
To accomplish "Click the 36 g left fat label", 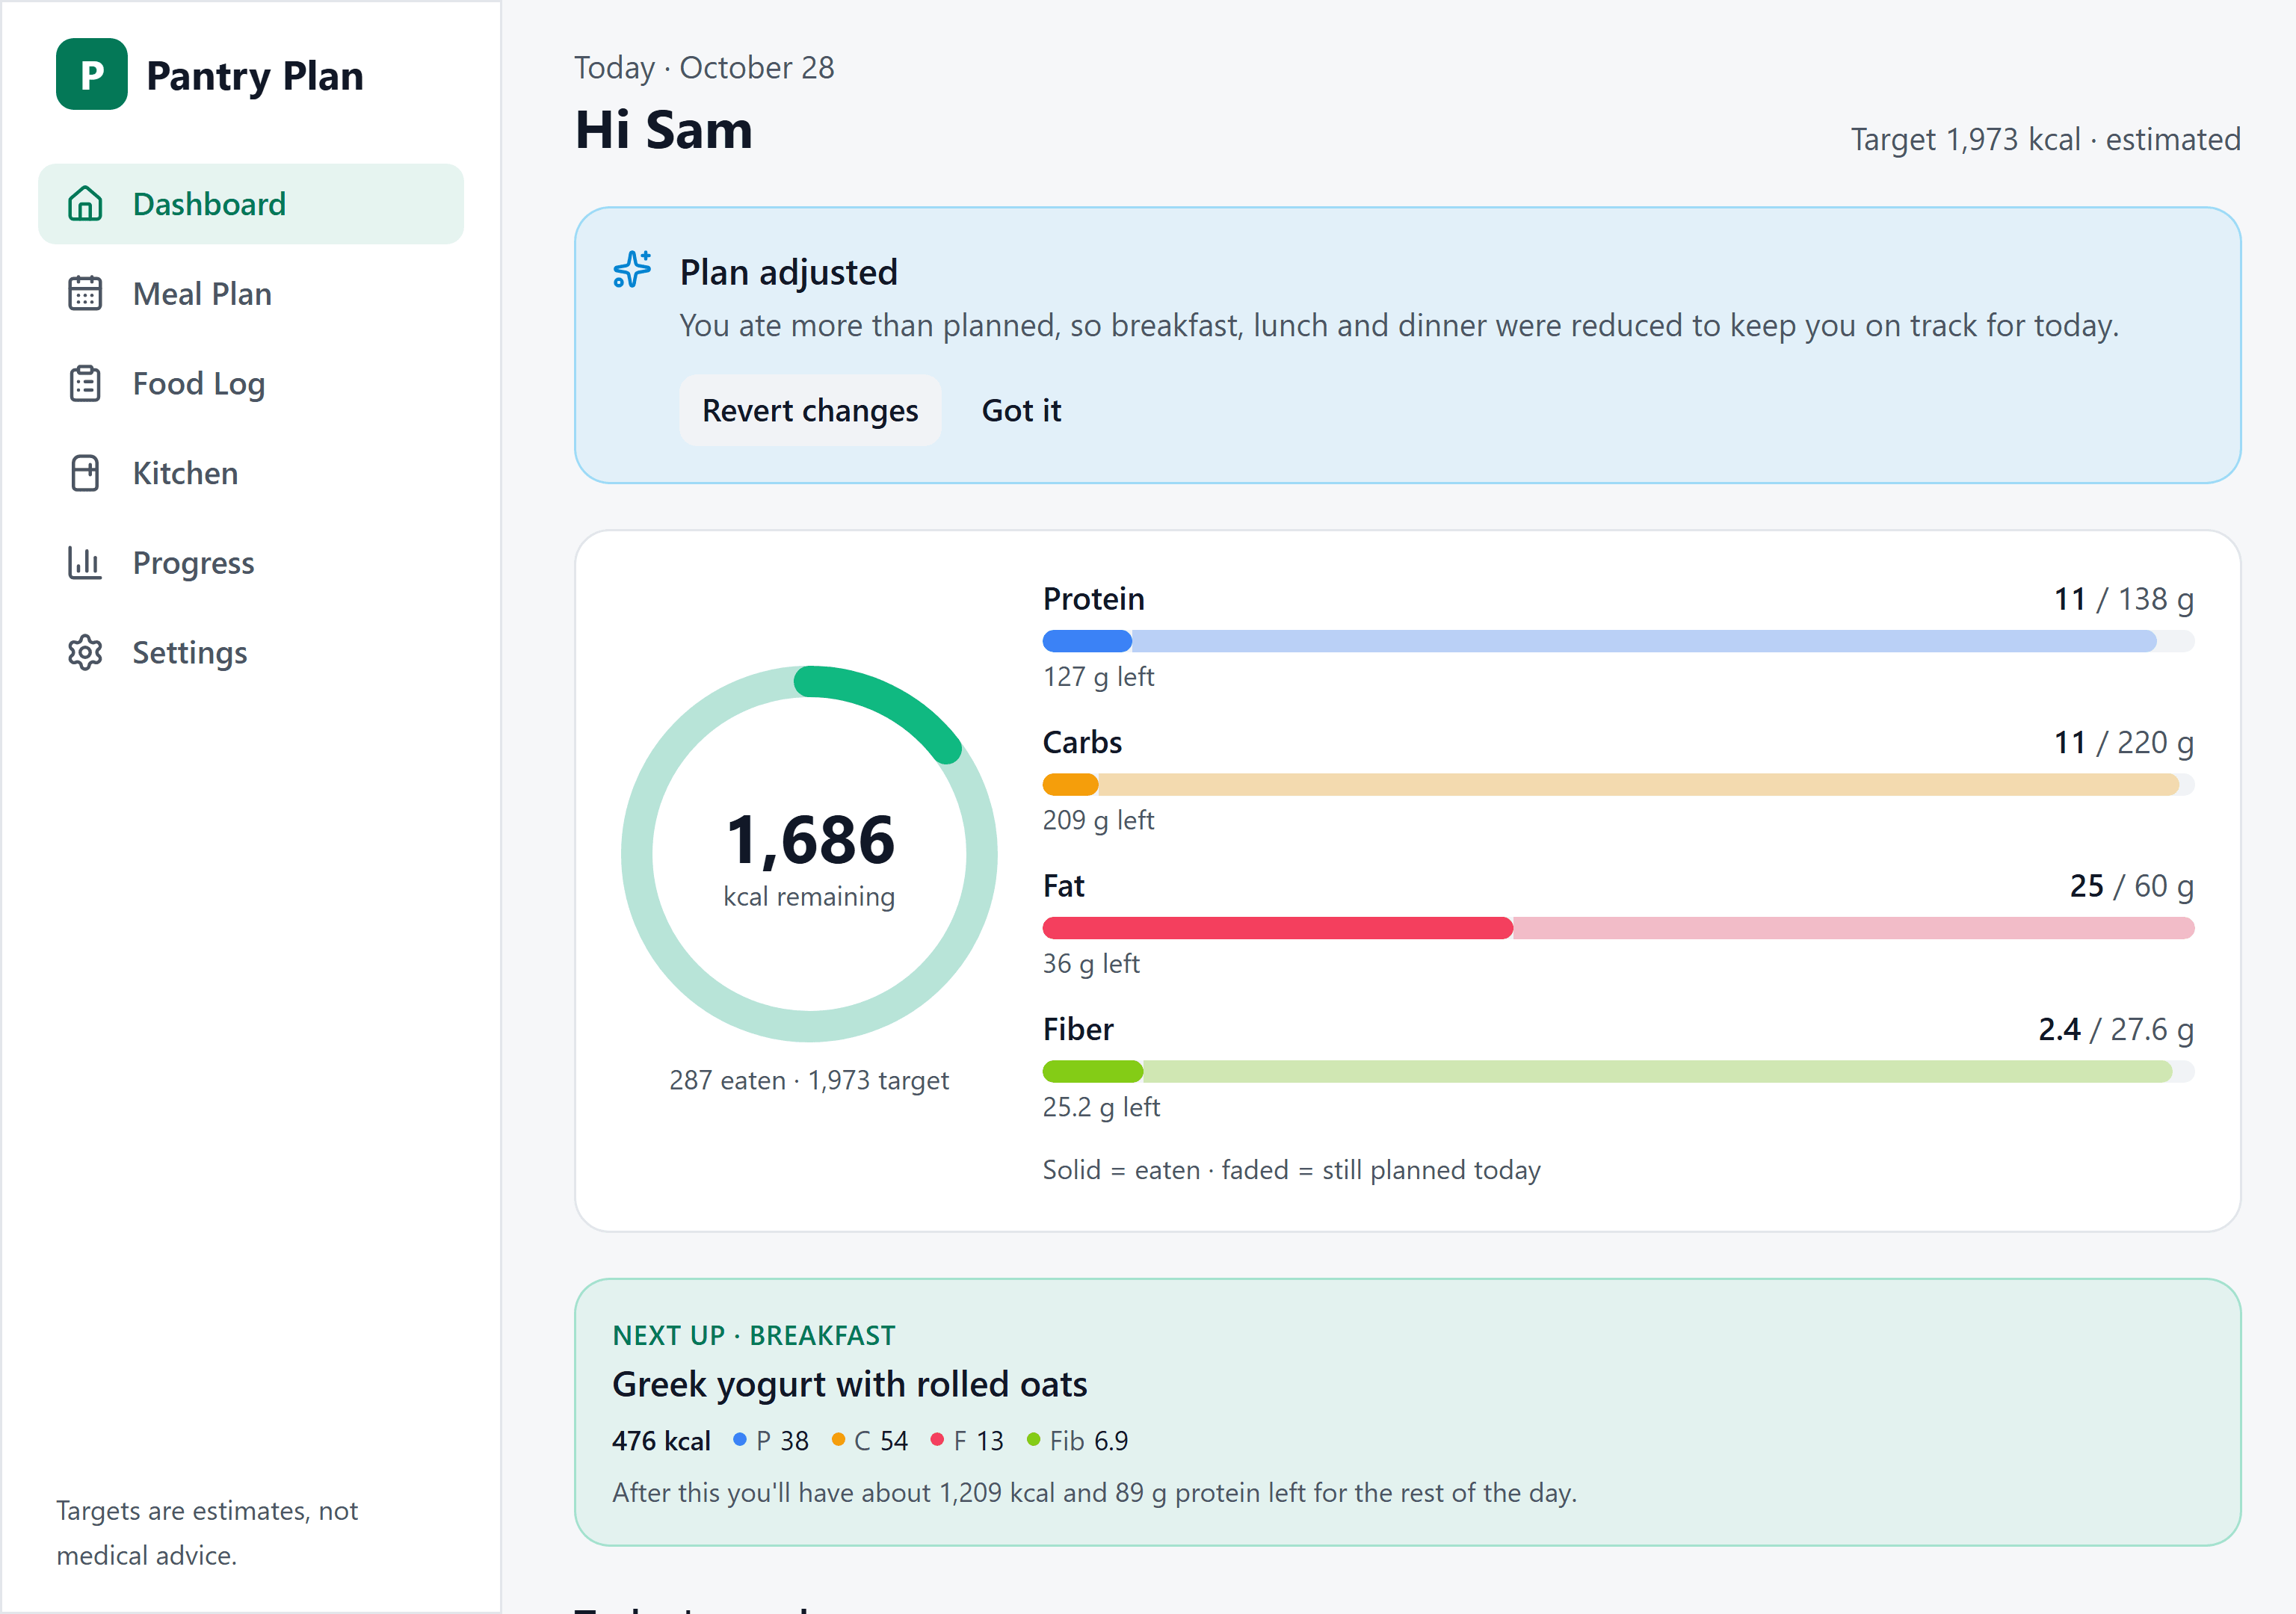I will (x=1091, y=964).
